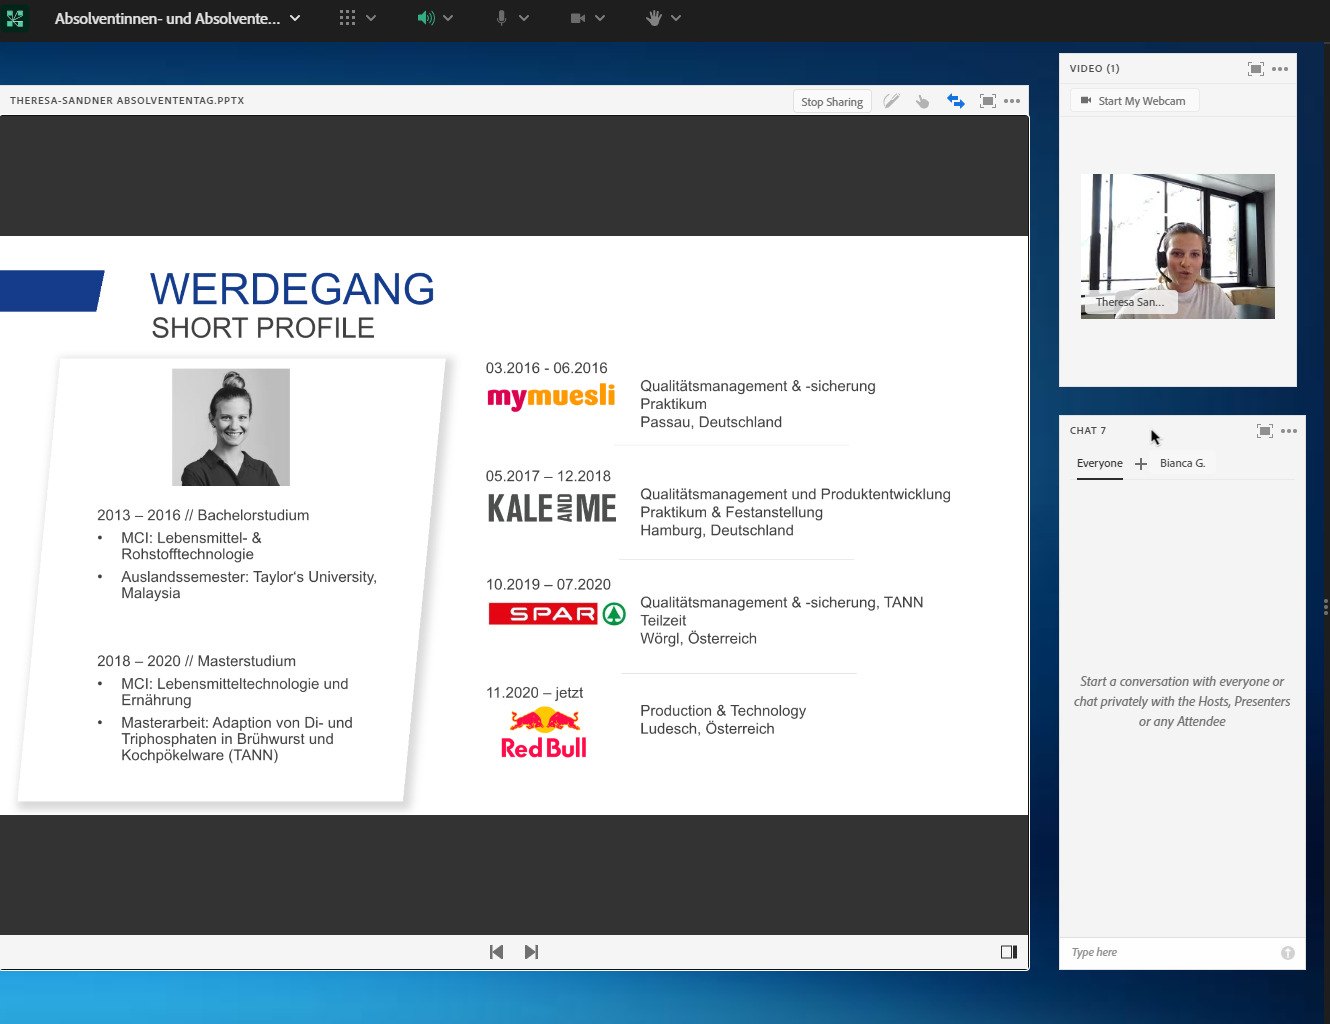Screen dimensions: 1330x1024
Task: Click 'Hamburg, Deutschland' text
Action: [717, 530]
